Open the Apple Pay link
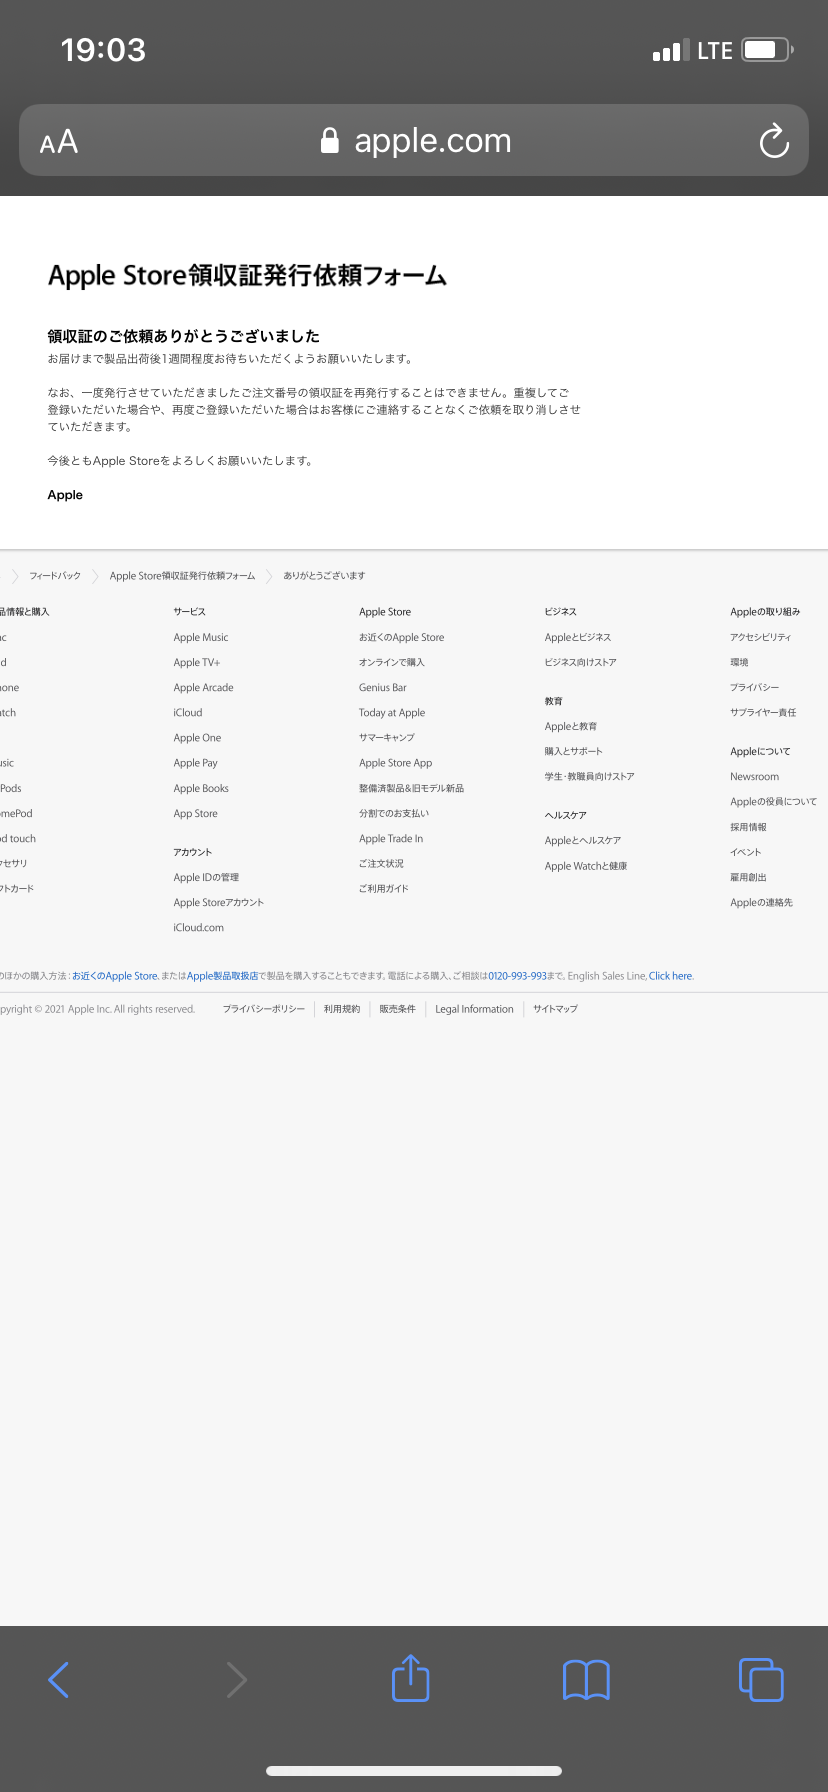 195,763
